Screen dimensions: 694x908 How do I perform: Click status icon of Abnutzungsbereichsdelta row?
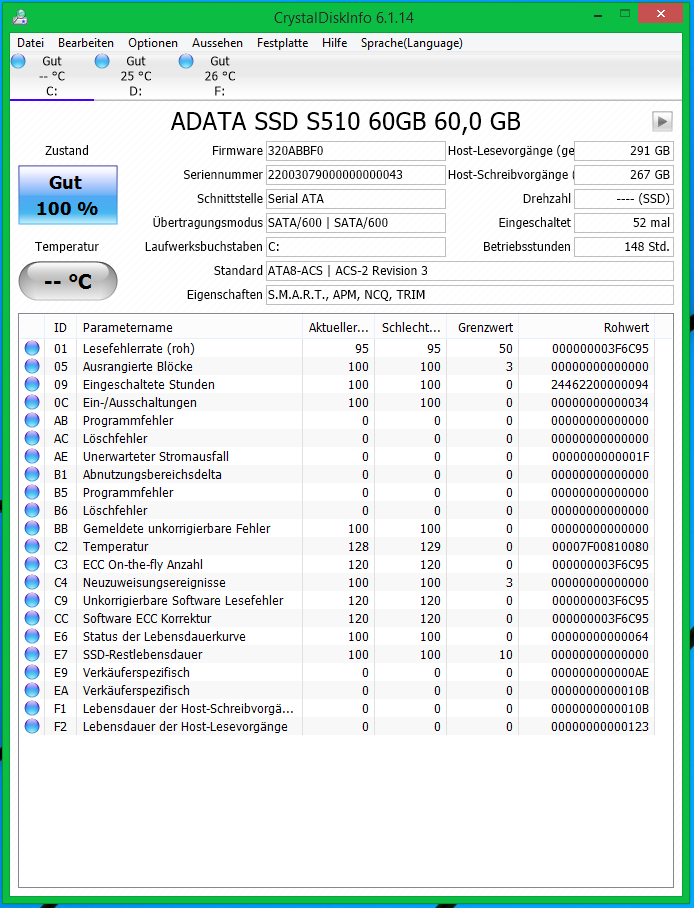point(32,474)
